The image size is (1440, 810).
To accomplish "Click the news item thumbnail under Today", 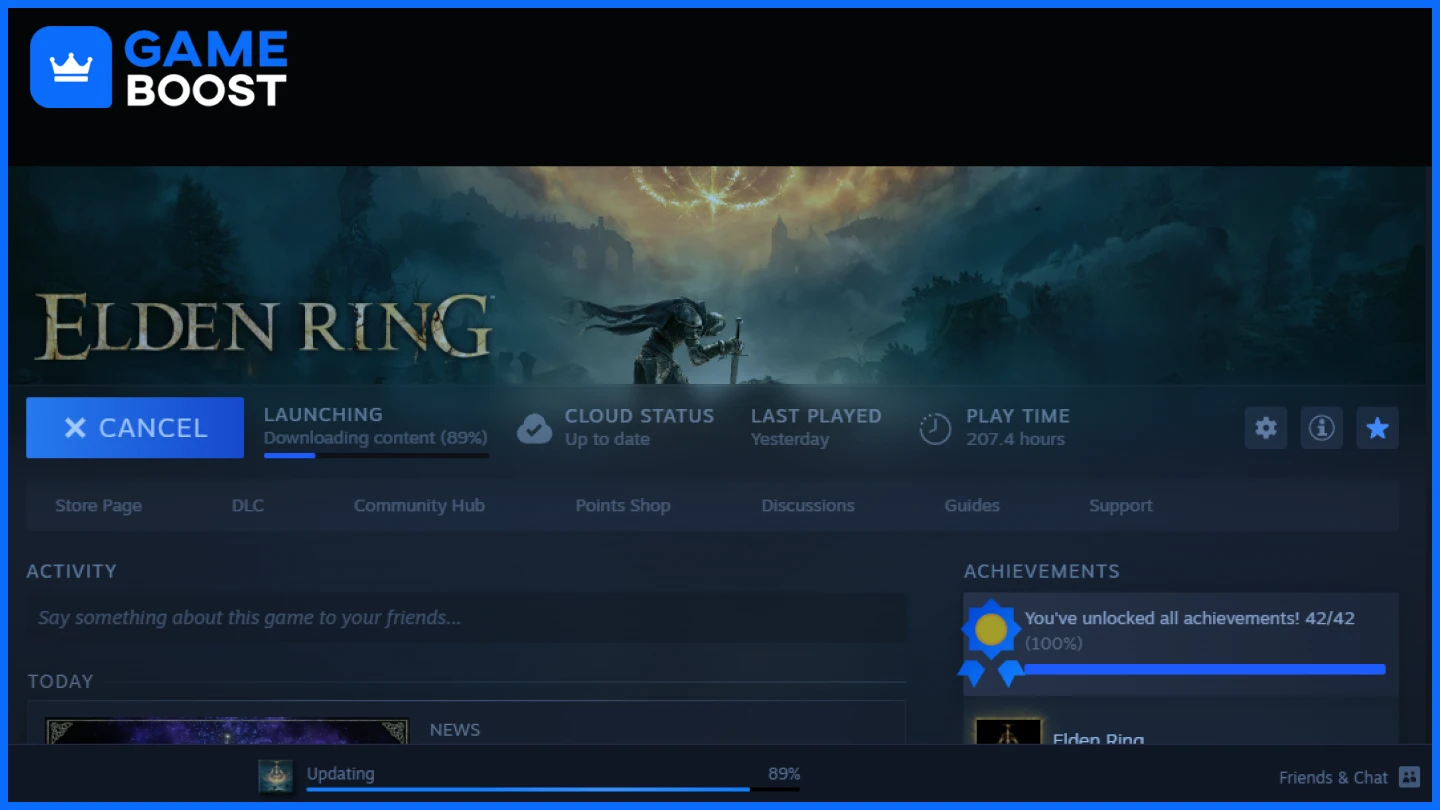I will coord(227,732).
